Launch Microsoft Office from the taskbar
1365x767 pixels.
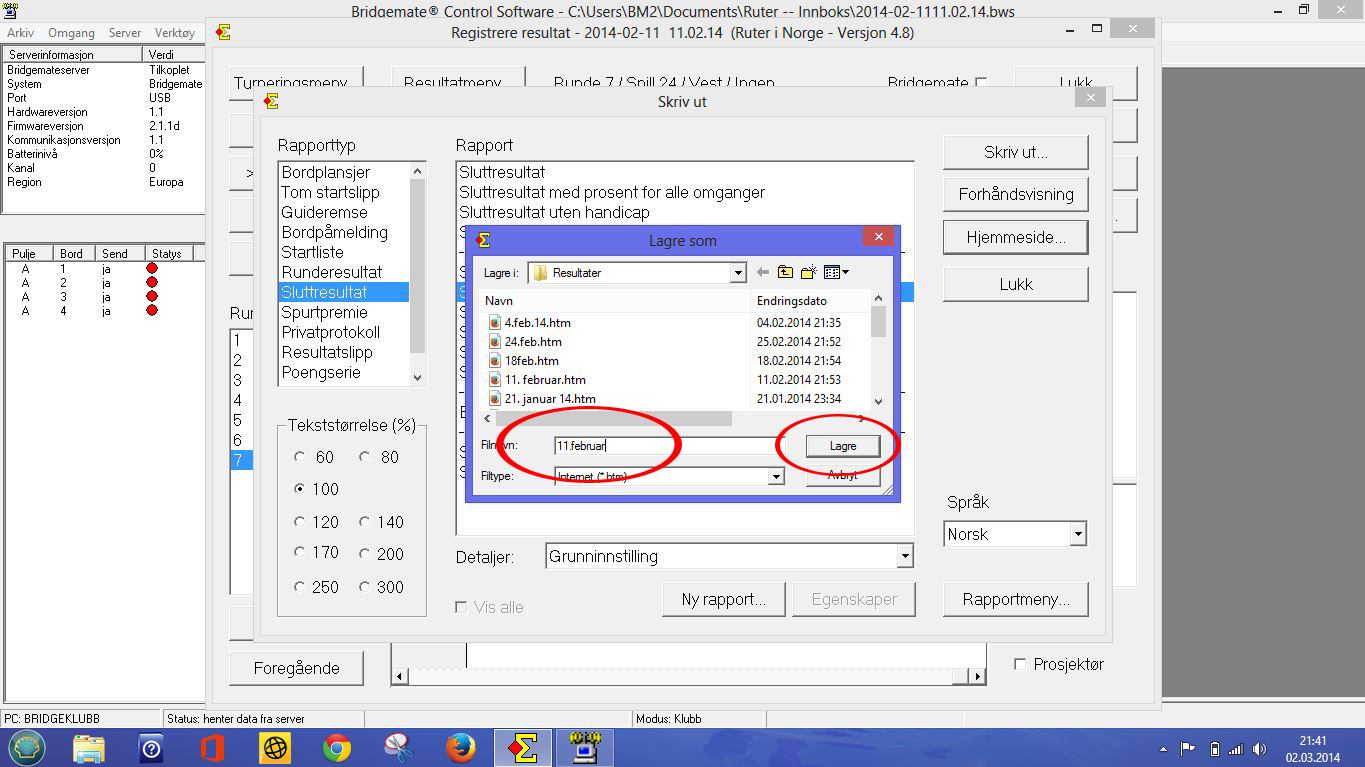point(212,748)
